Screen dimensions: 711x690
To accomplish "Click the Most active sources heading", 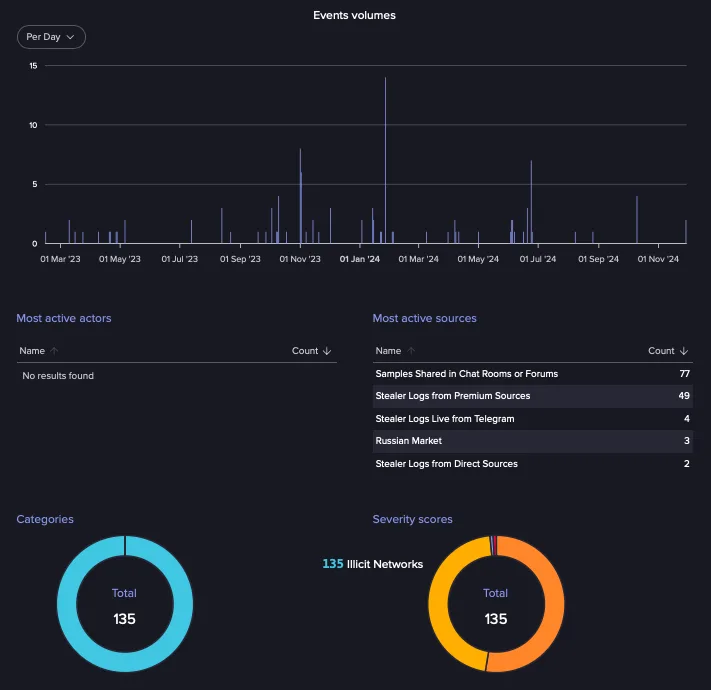I will [x=424, y=318].
